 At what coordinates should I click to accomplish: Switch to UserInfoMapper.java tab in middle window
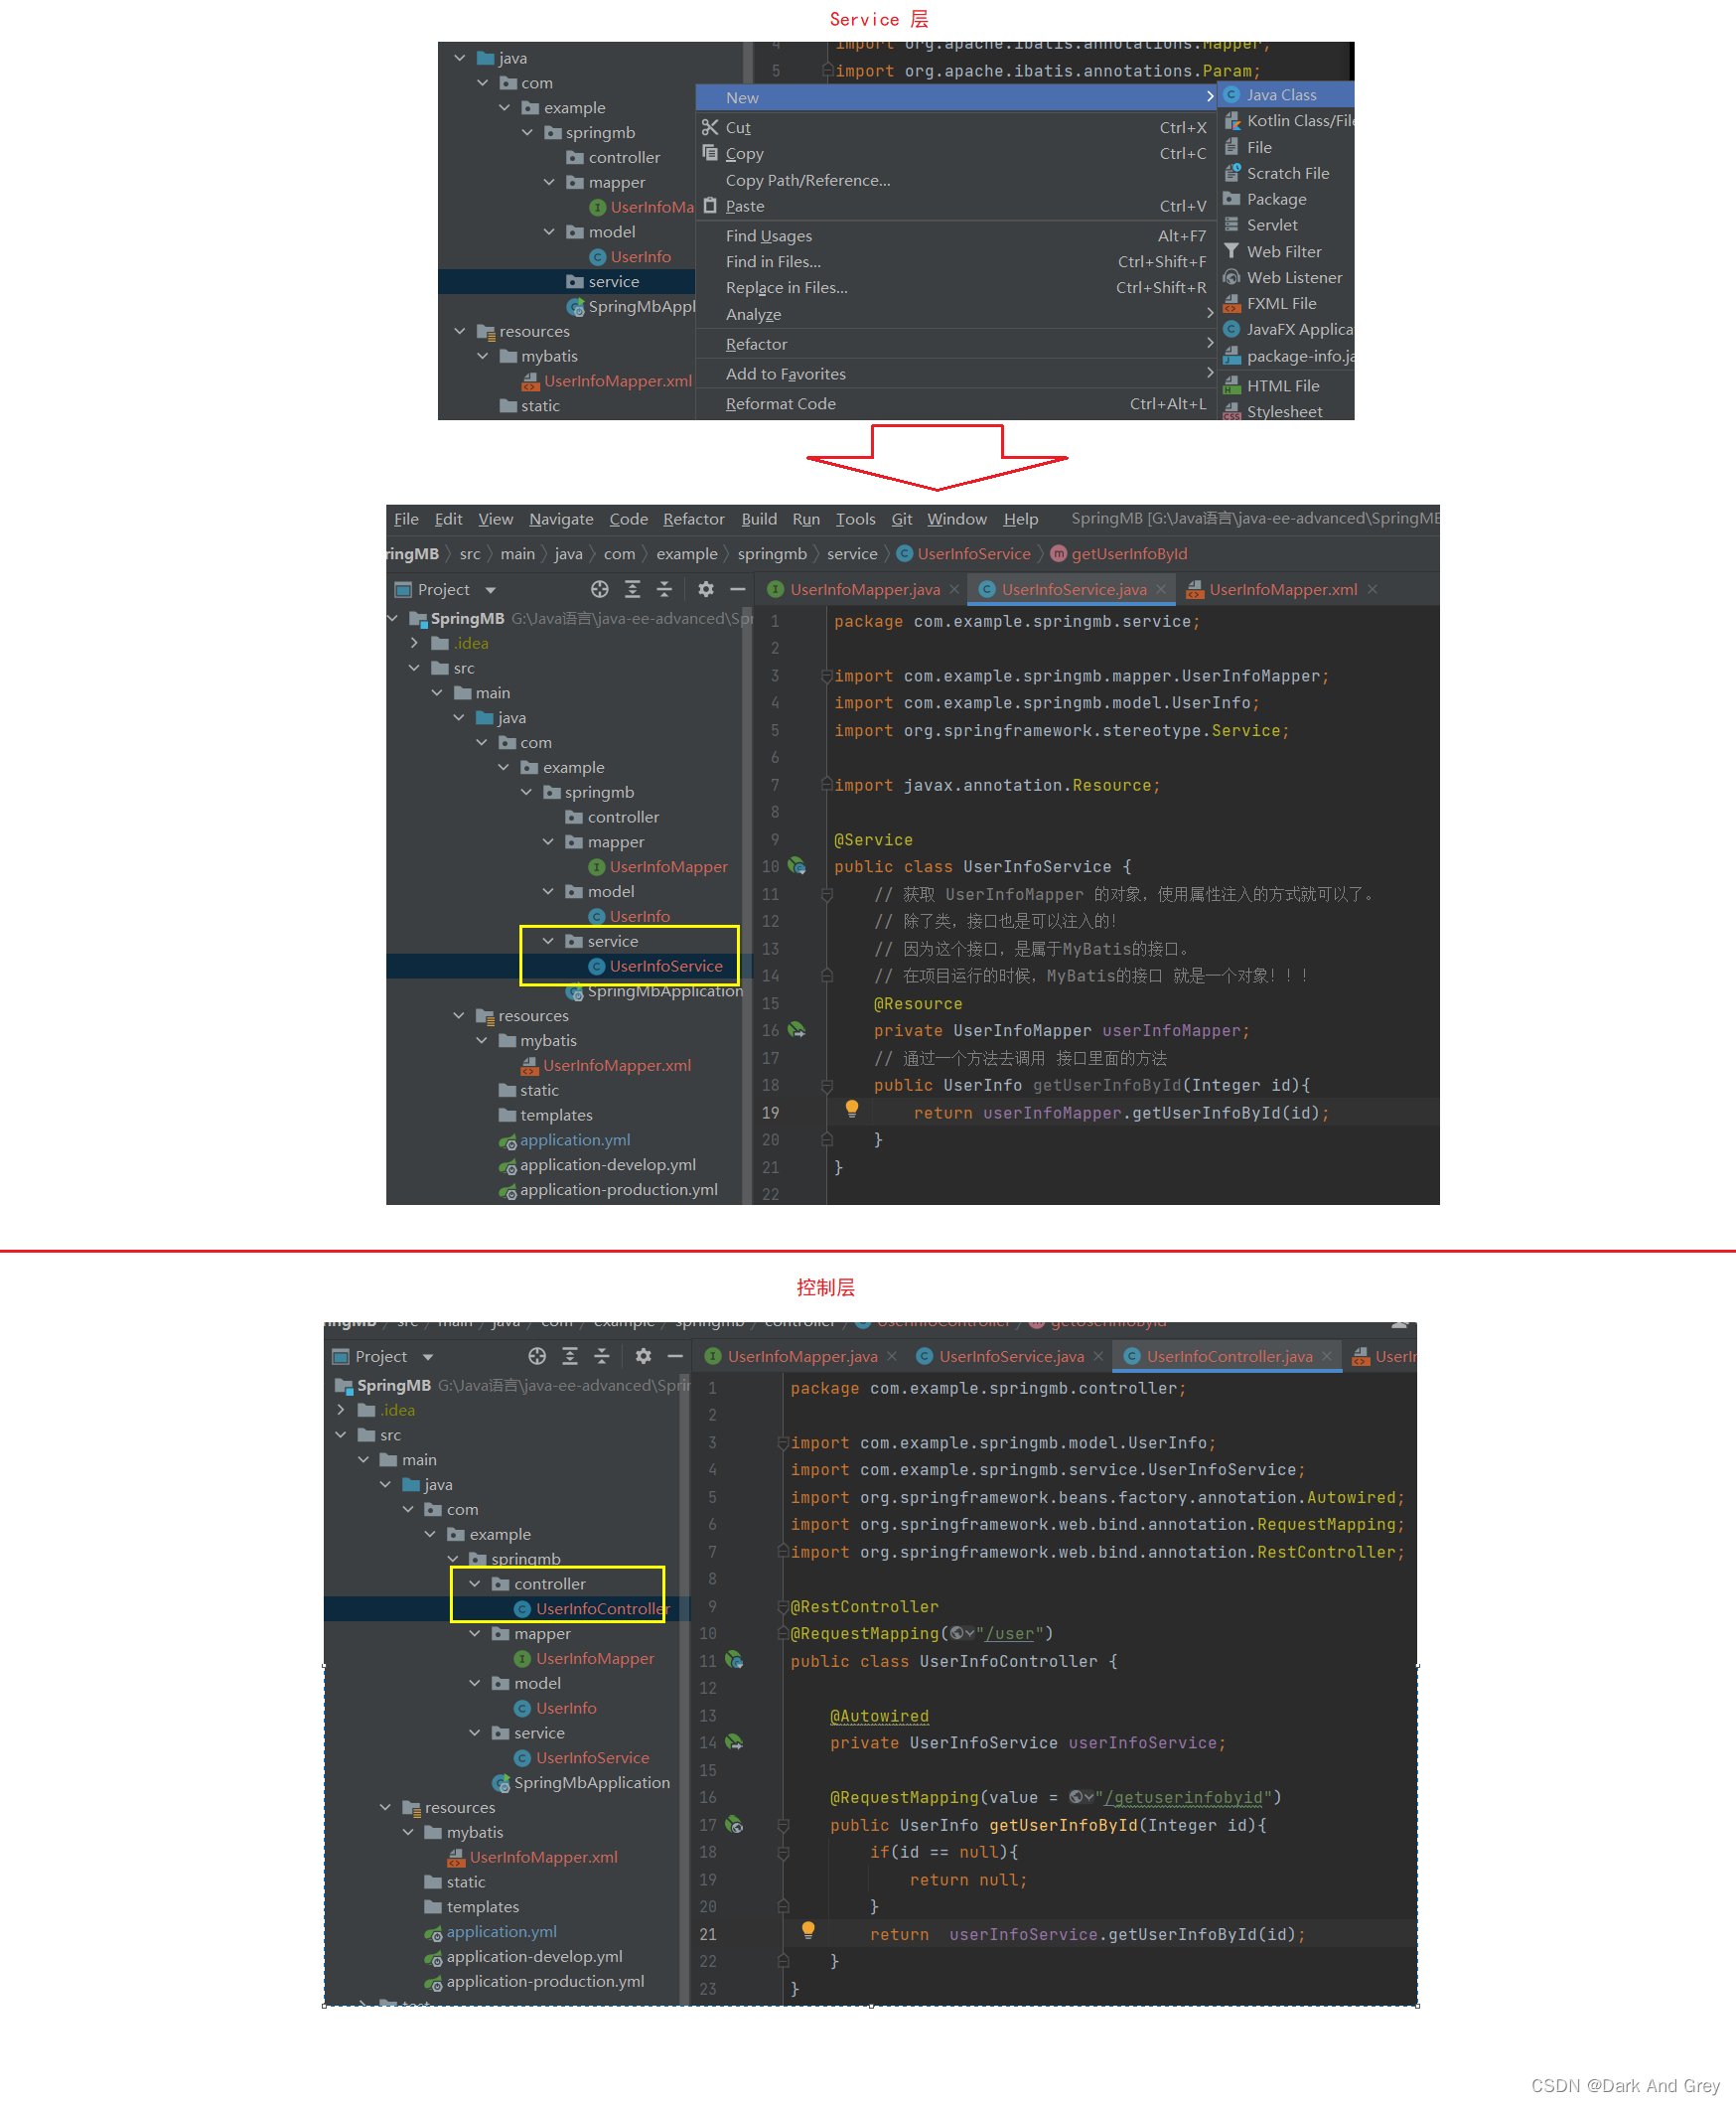(864, 590)
